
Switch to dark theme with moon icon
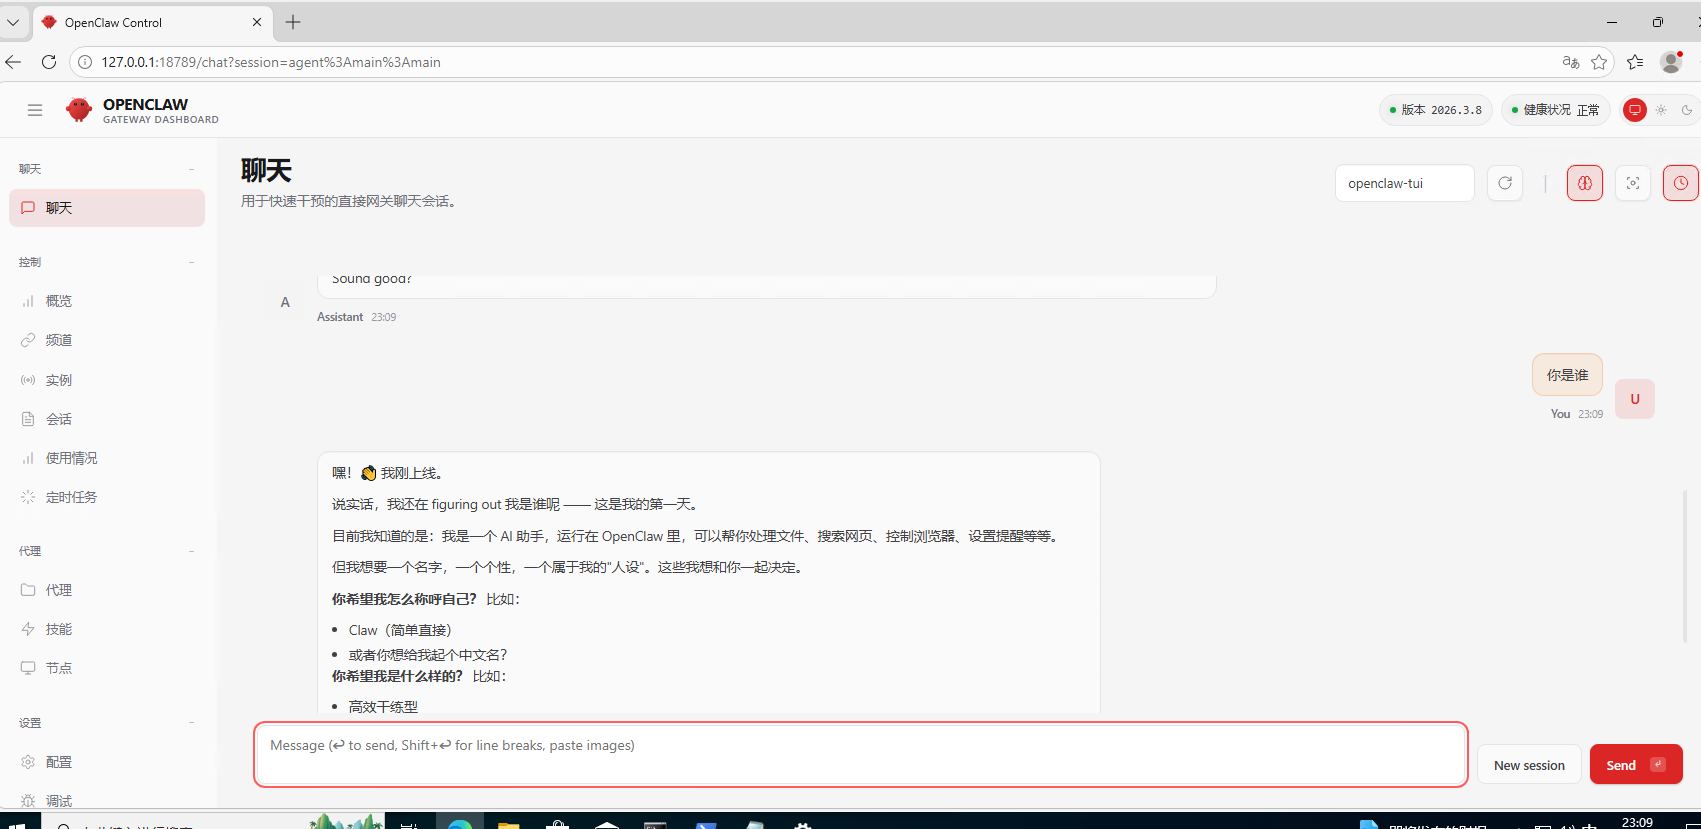[x=1686, y=110]
